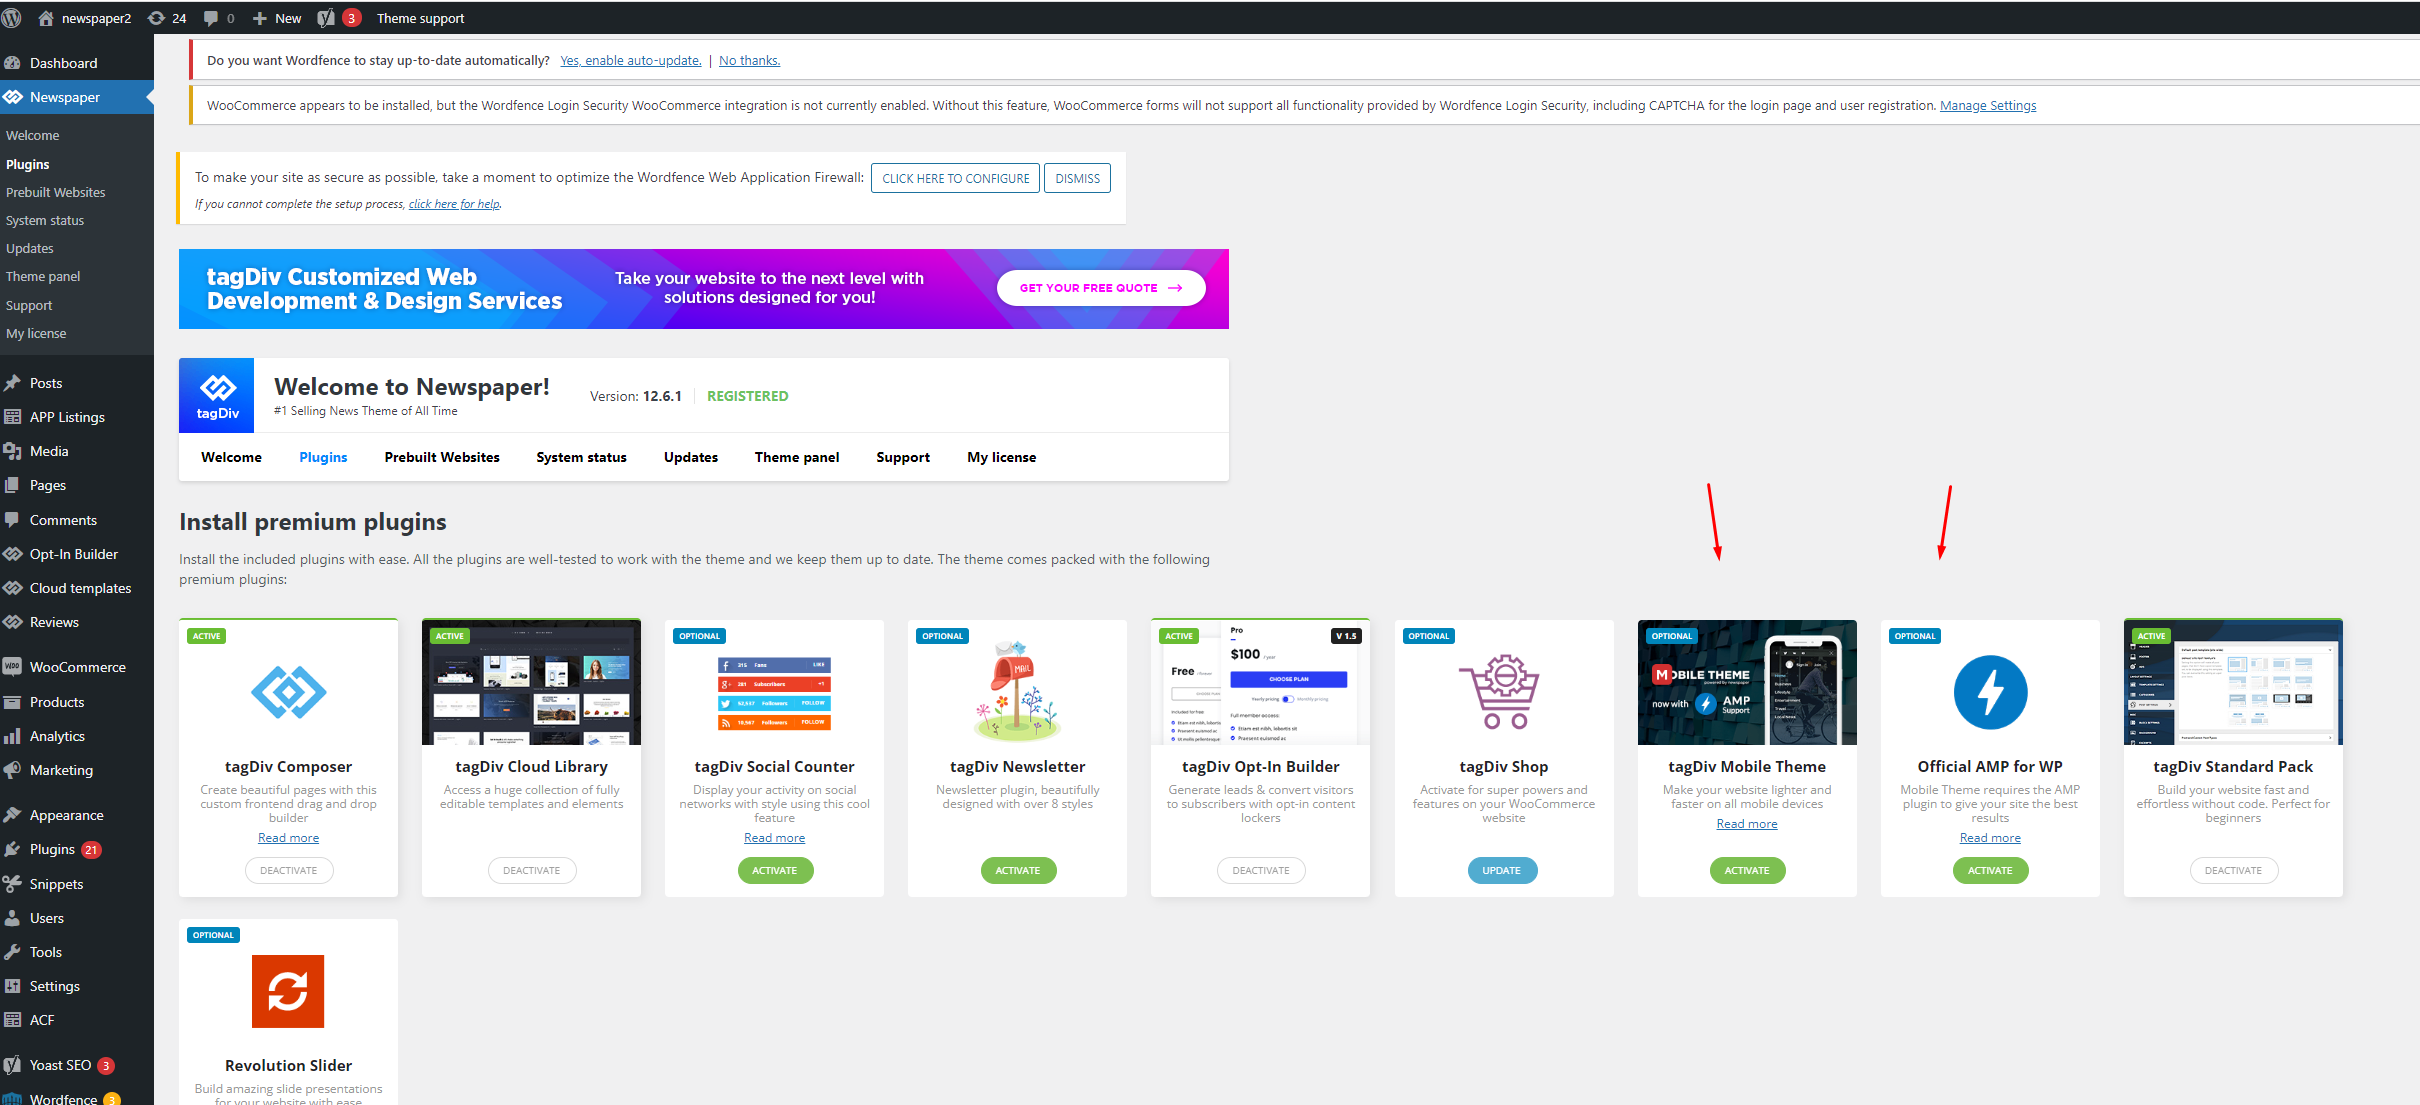This screenshot has width=2420, height=1105.
Task: Open the Welcome tab
Action: [231, 457]
